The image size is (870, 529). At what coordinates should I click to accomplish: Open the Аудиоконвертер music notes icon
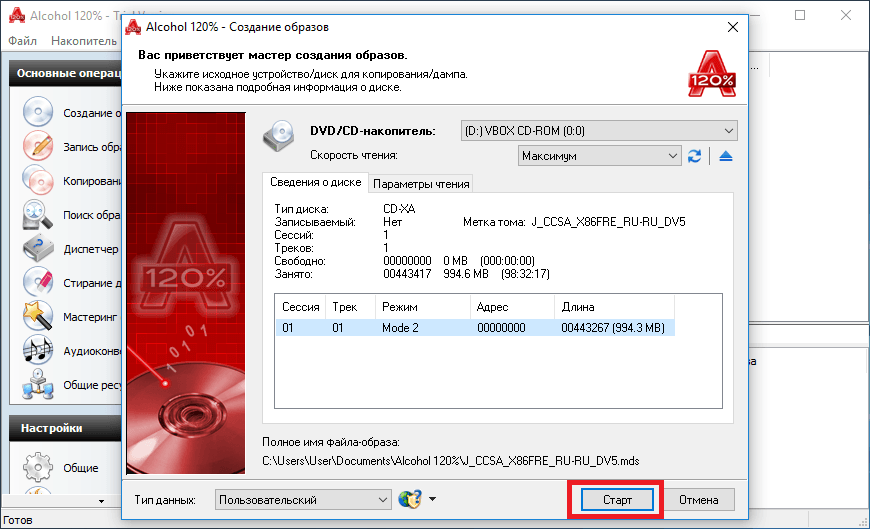tap(38, 350)
